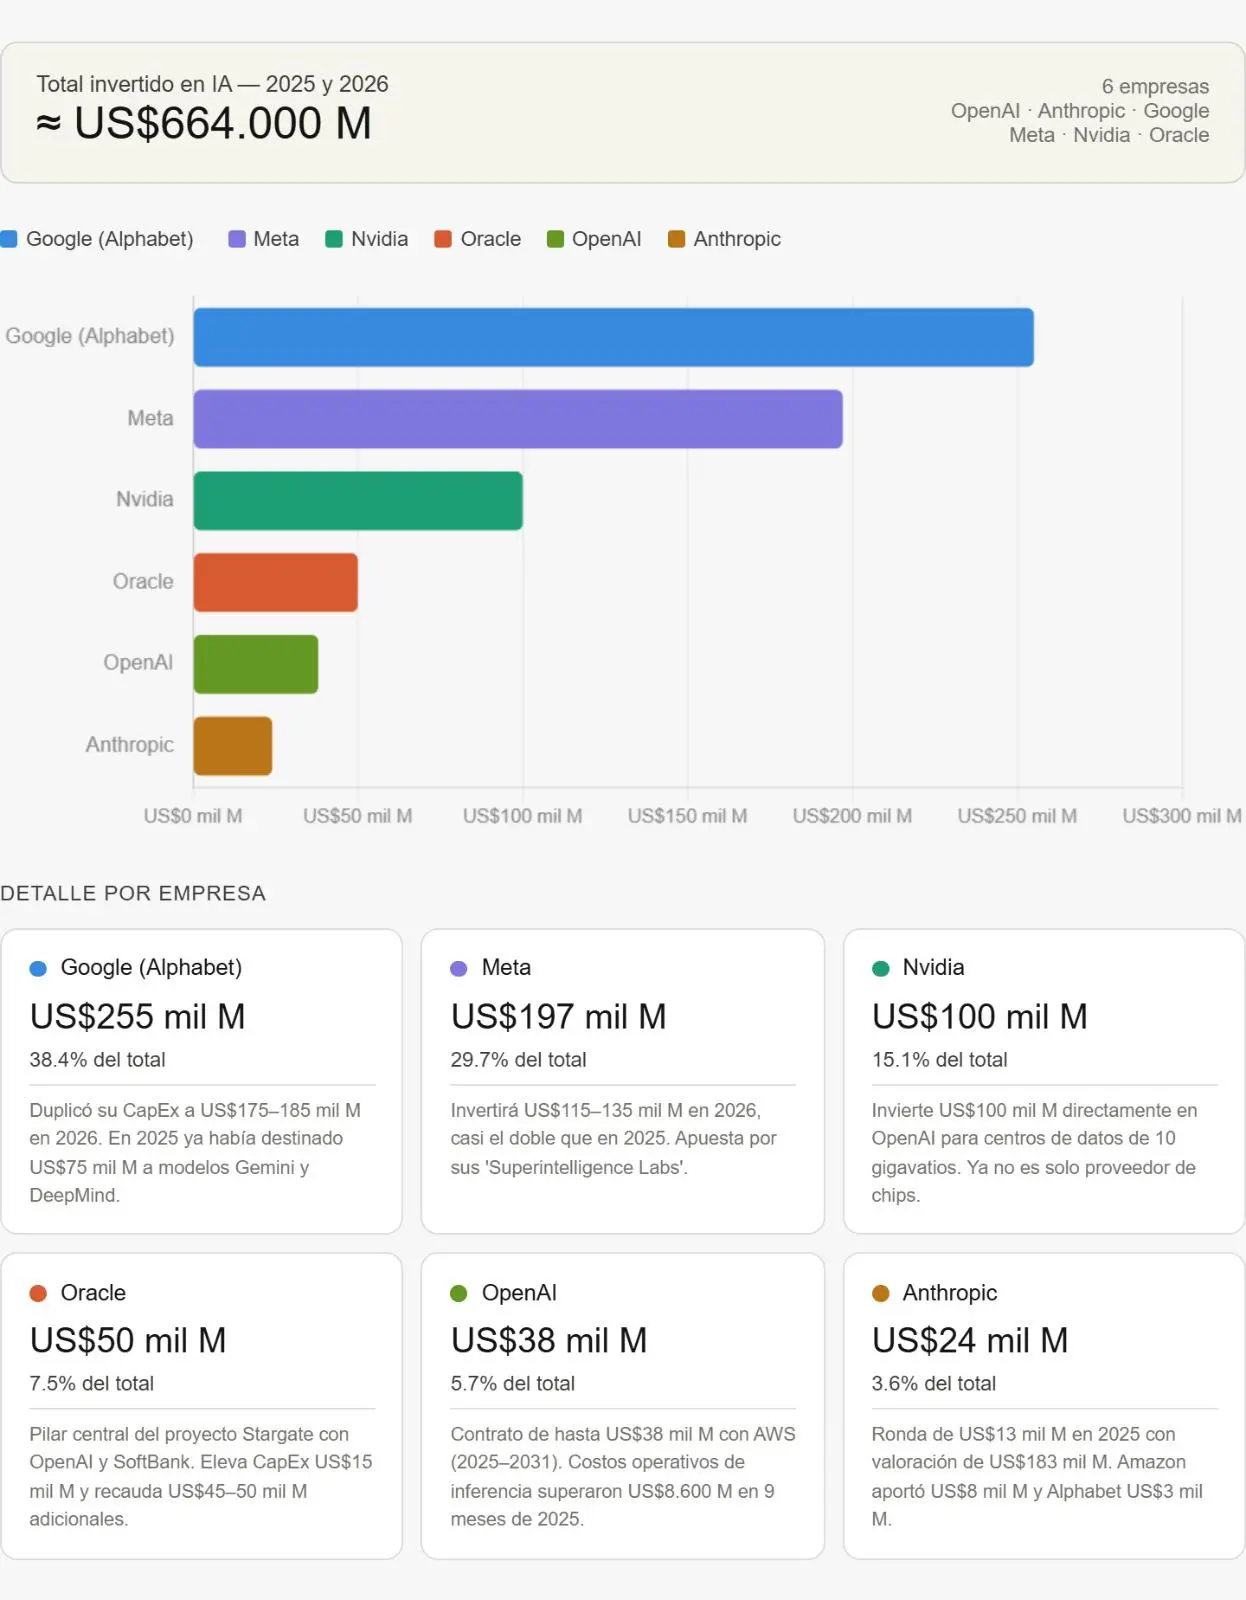
Task: Click the teal Nvidia chart bar
Action: [358, 500]
